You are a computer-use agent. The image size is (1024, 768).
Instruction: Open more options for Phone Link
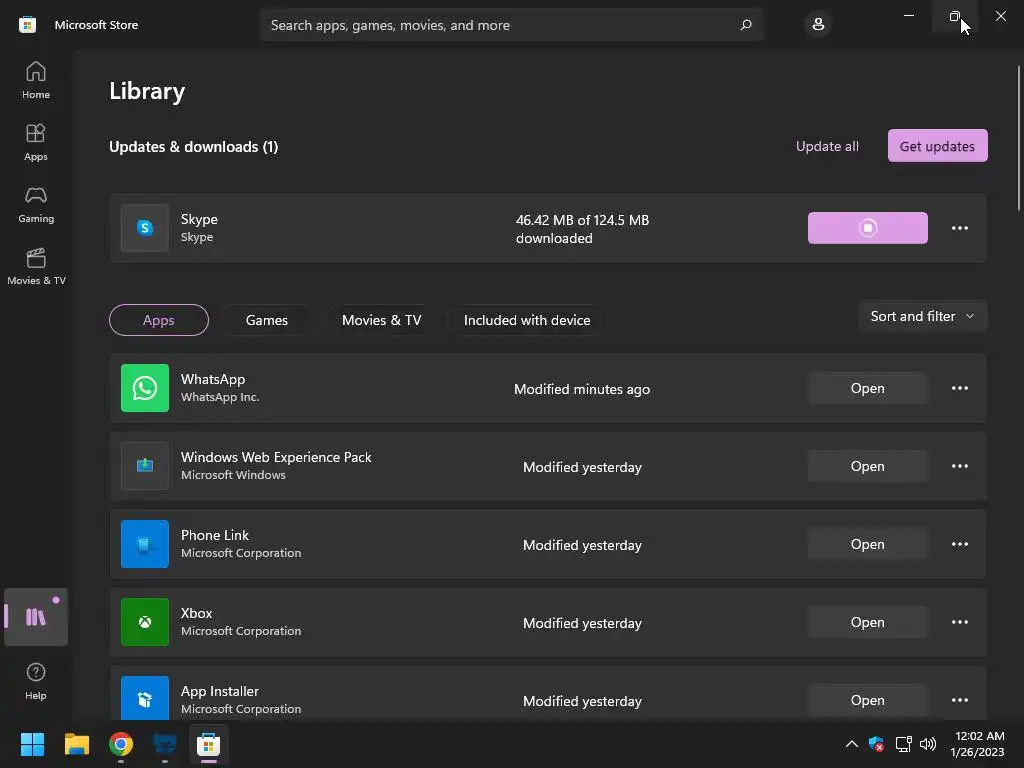click(959, 544)
